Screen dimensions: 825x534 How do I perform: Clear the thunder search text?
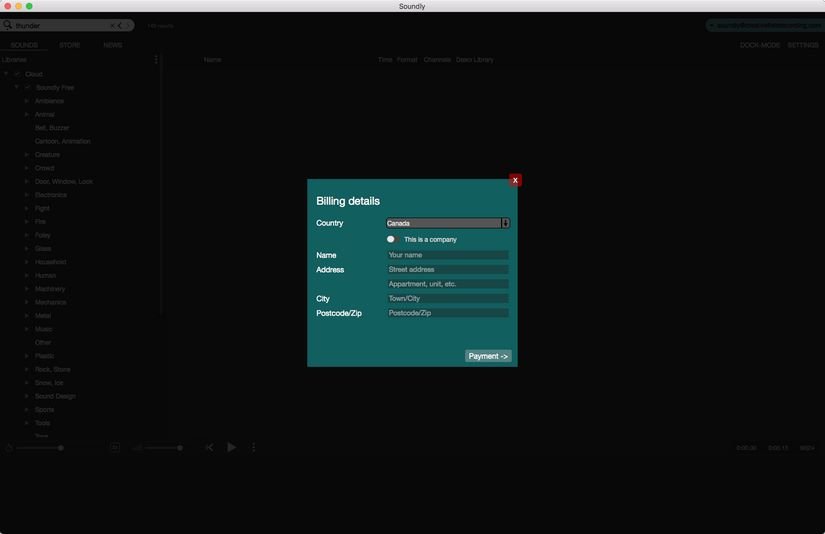pyautogui.click(x=112, y=25)
